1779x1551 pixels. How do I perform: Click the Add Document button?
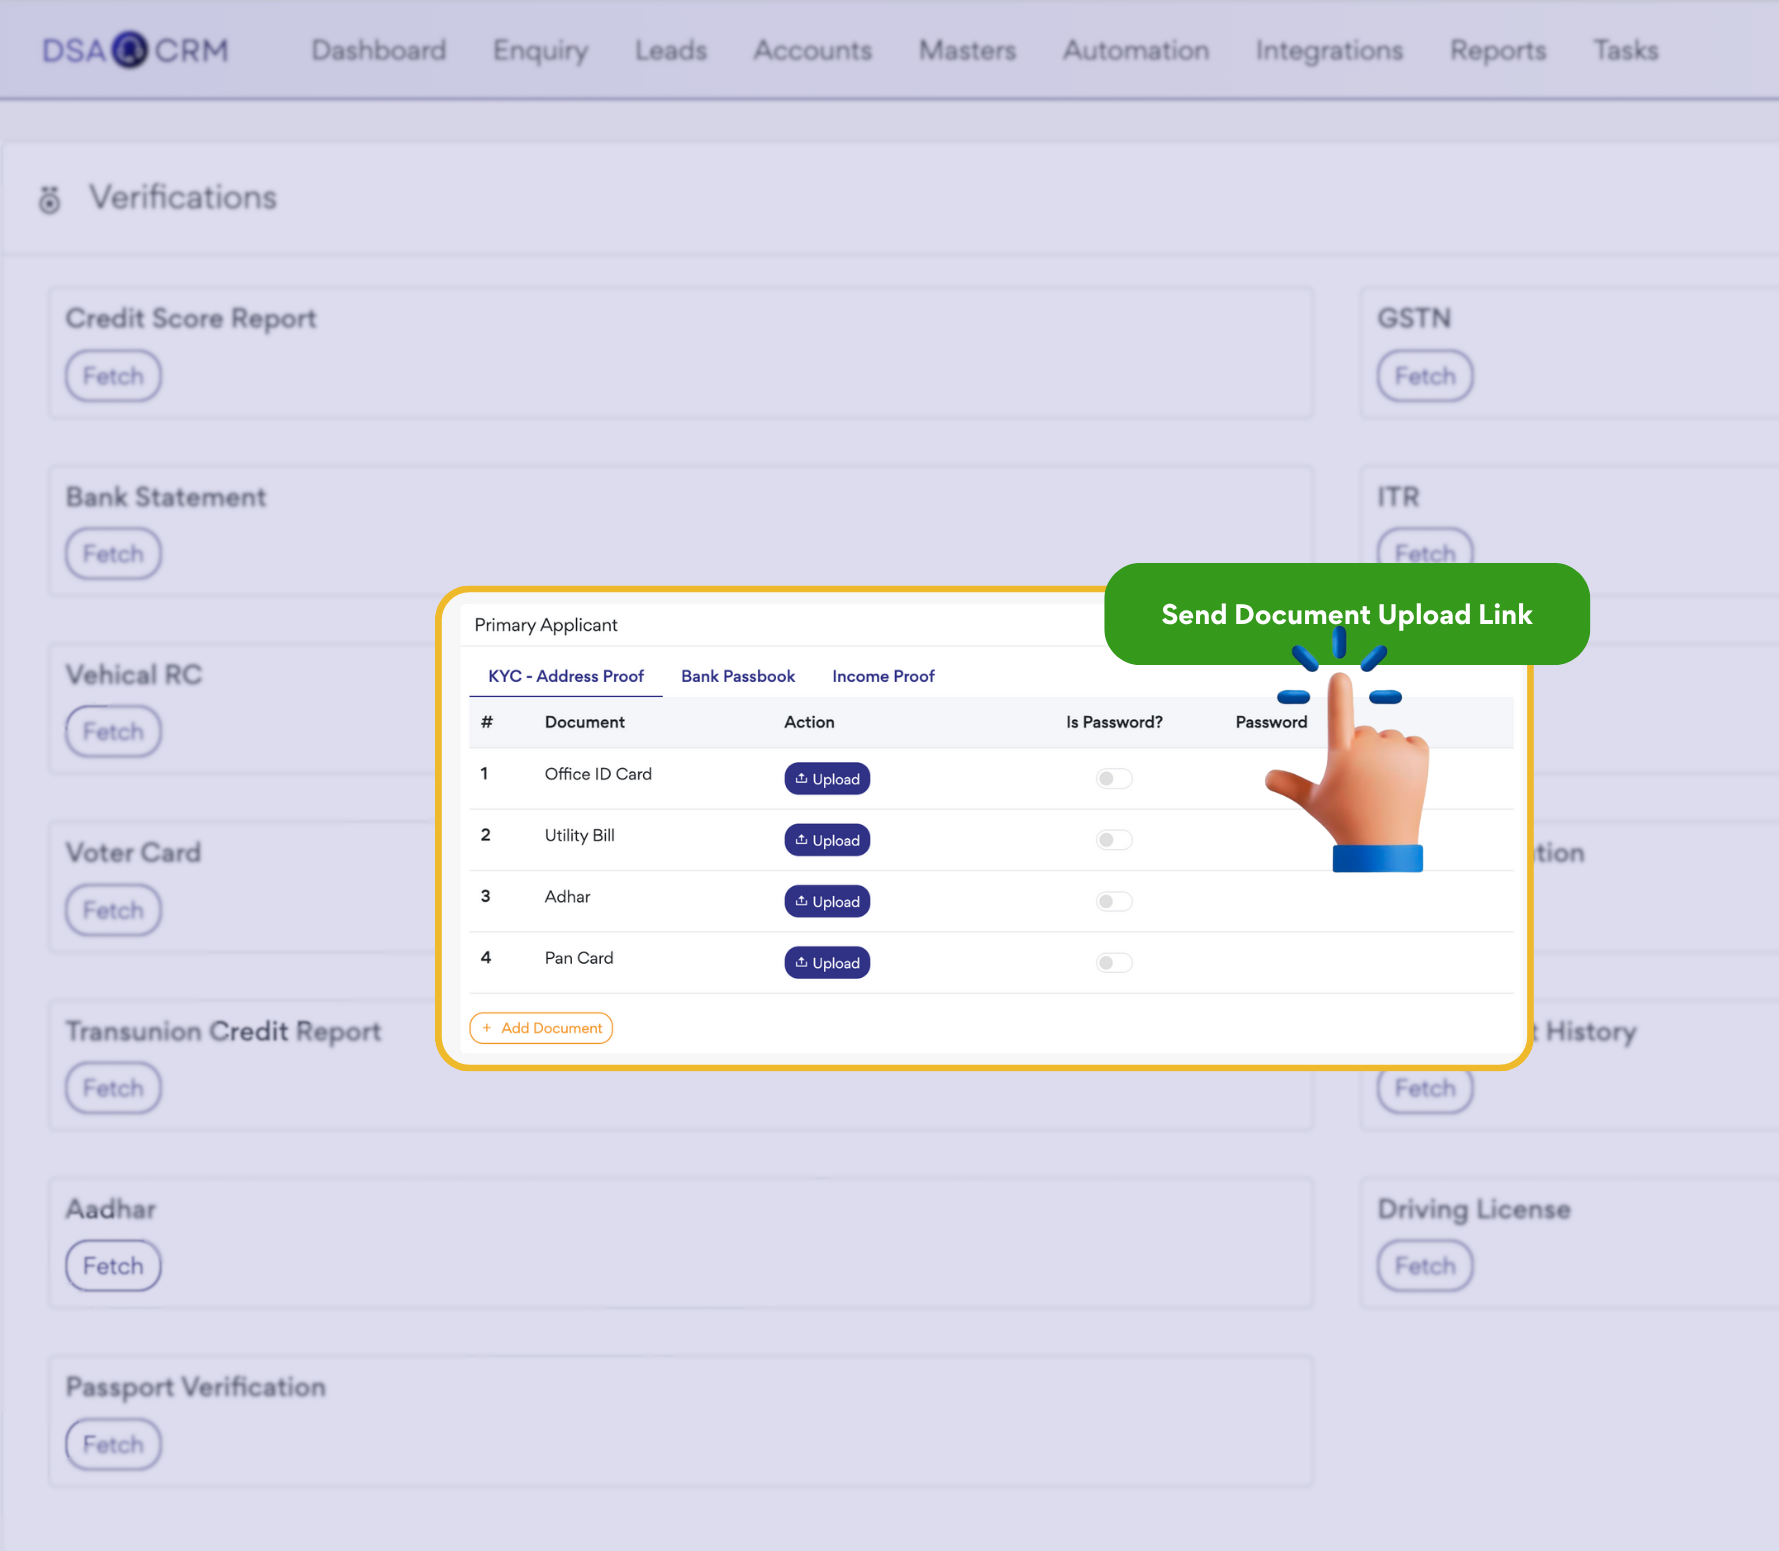541,1028
